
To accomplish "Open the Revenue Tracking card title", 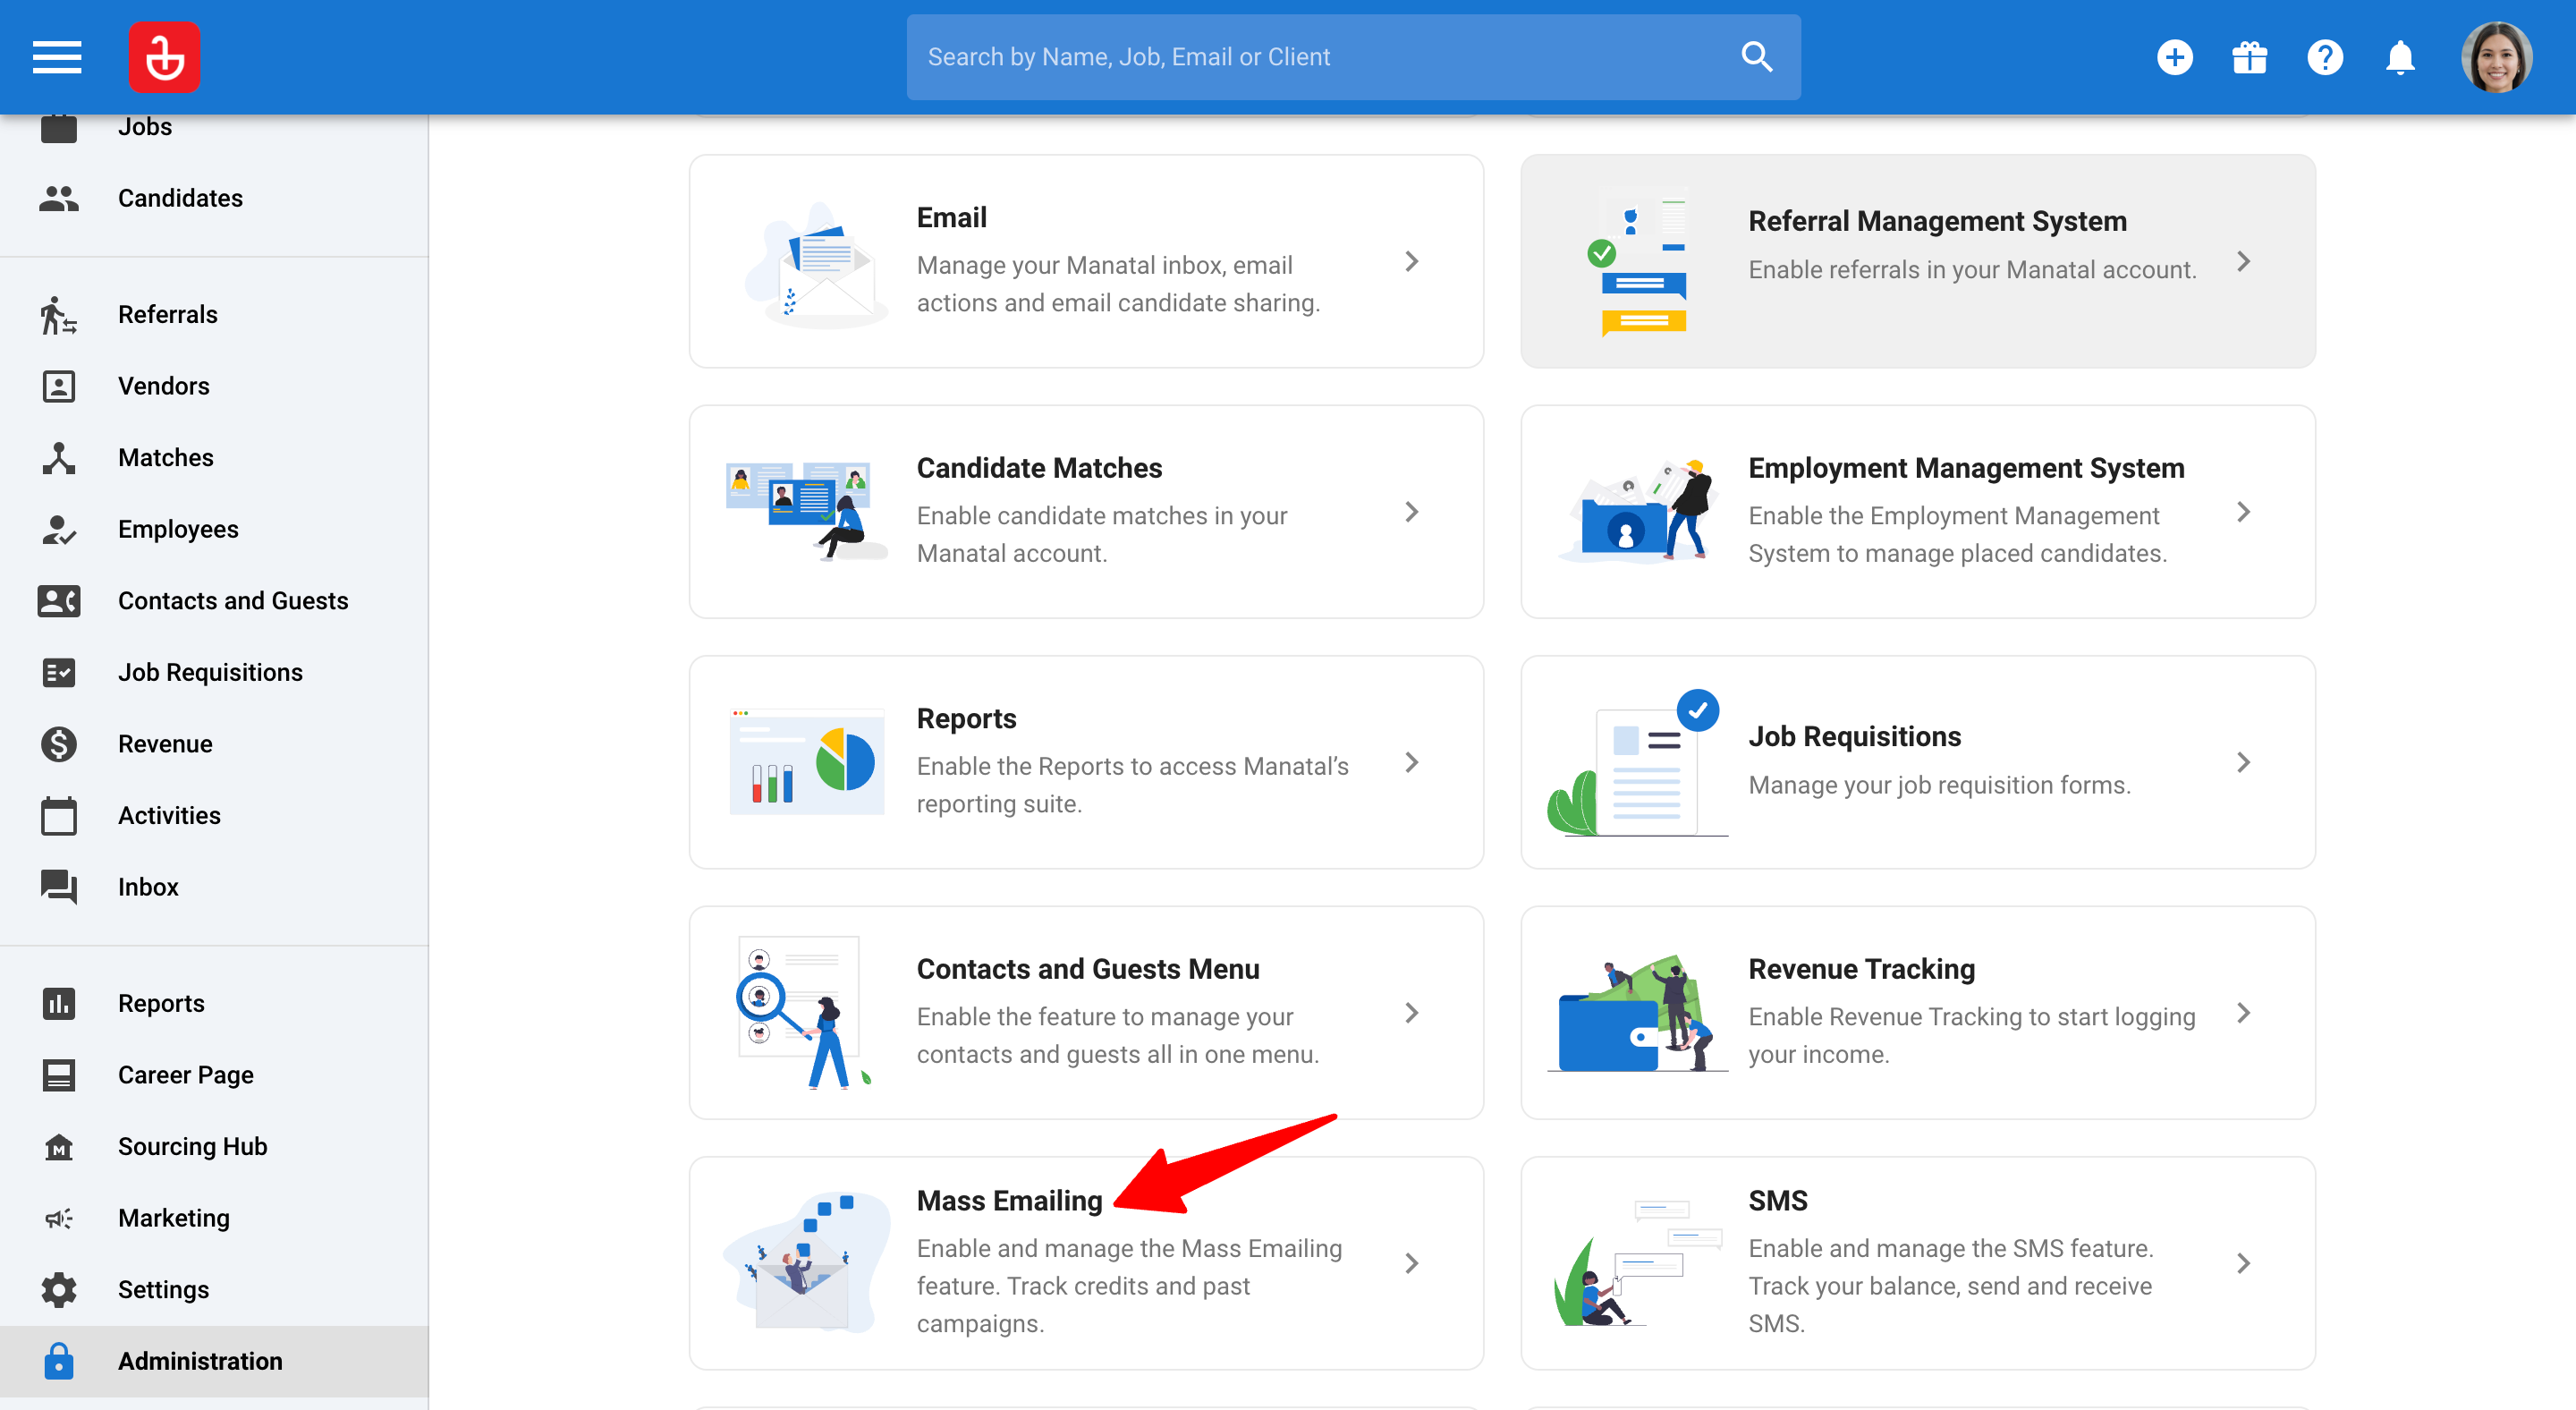I will 1861,969.
